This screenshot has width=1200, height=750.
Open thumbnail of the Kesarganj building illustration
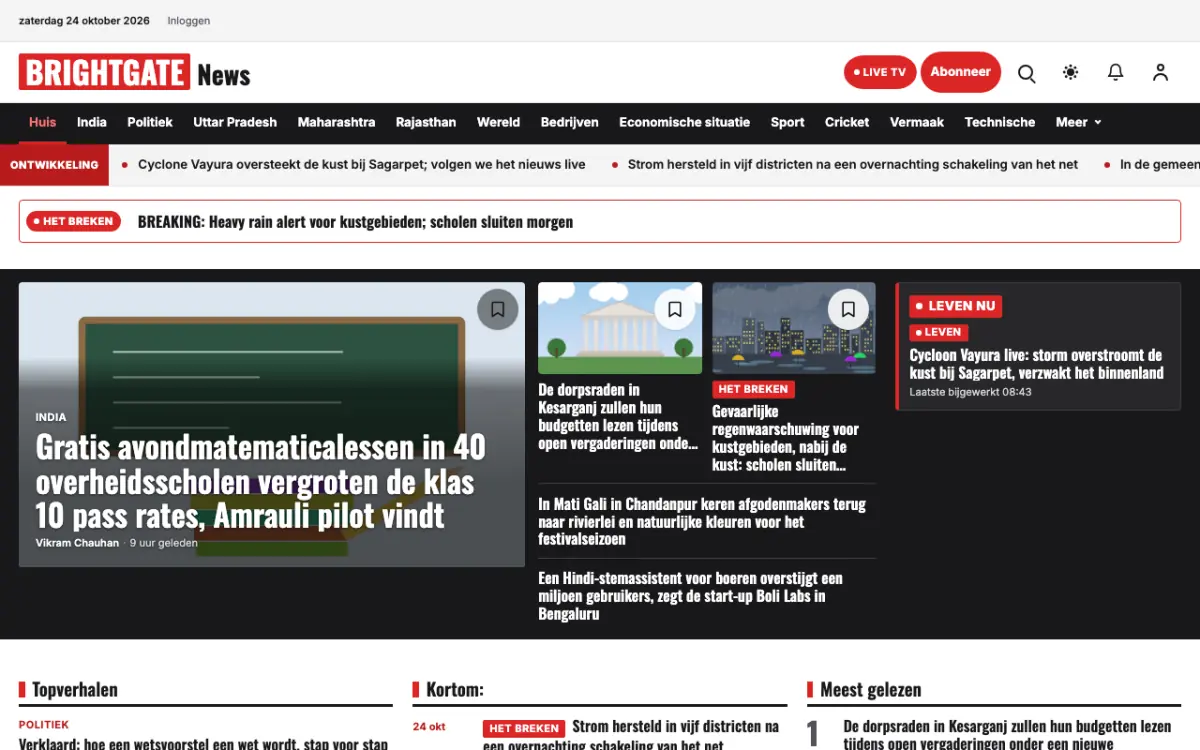pos(620,328)
